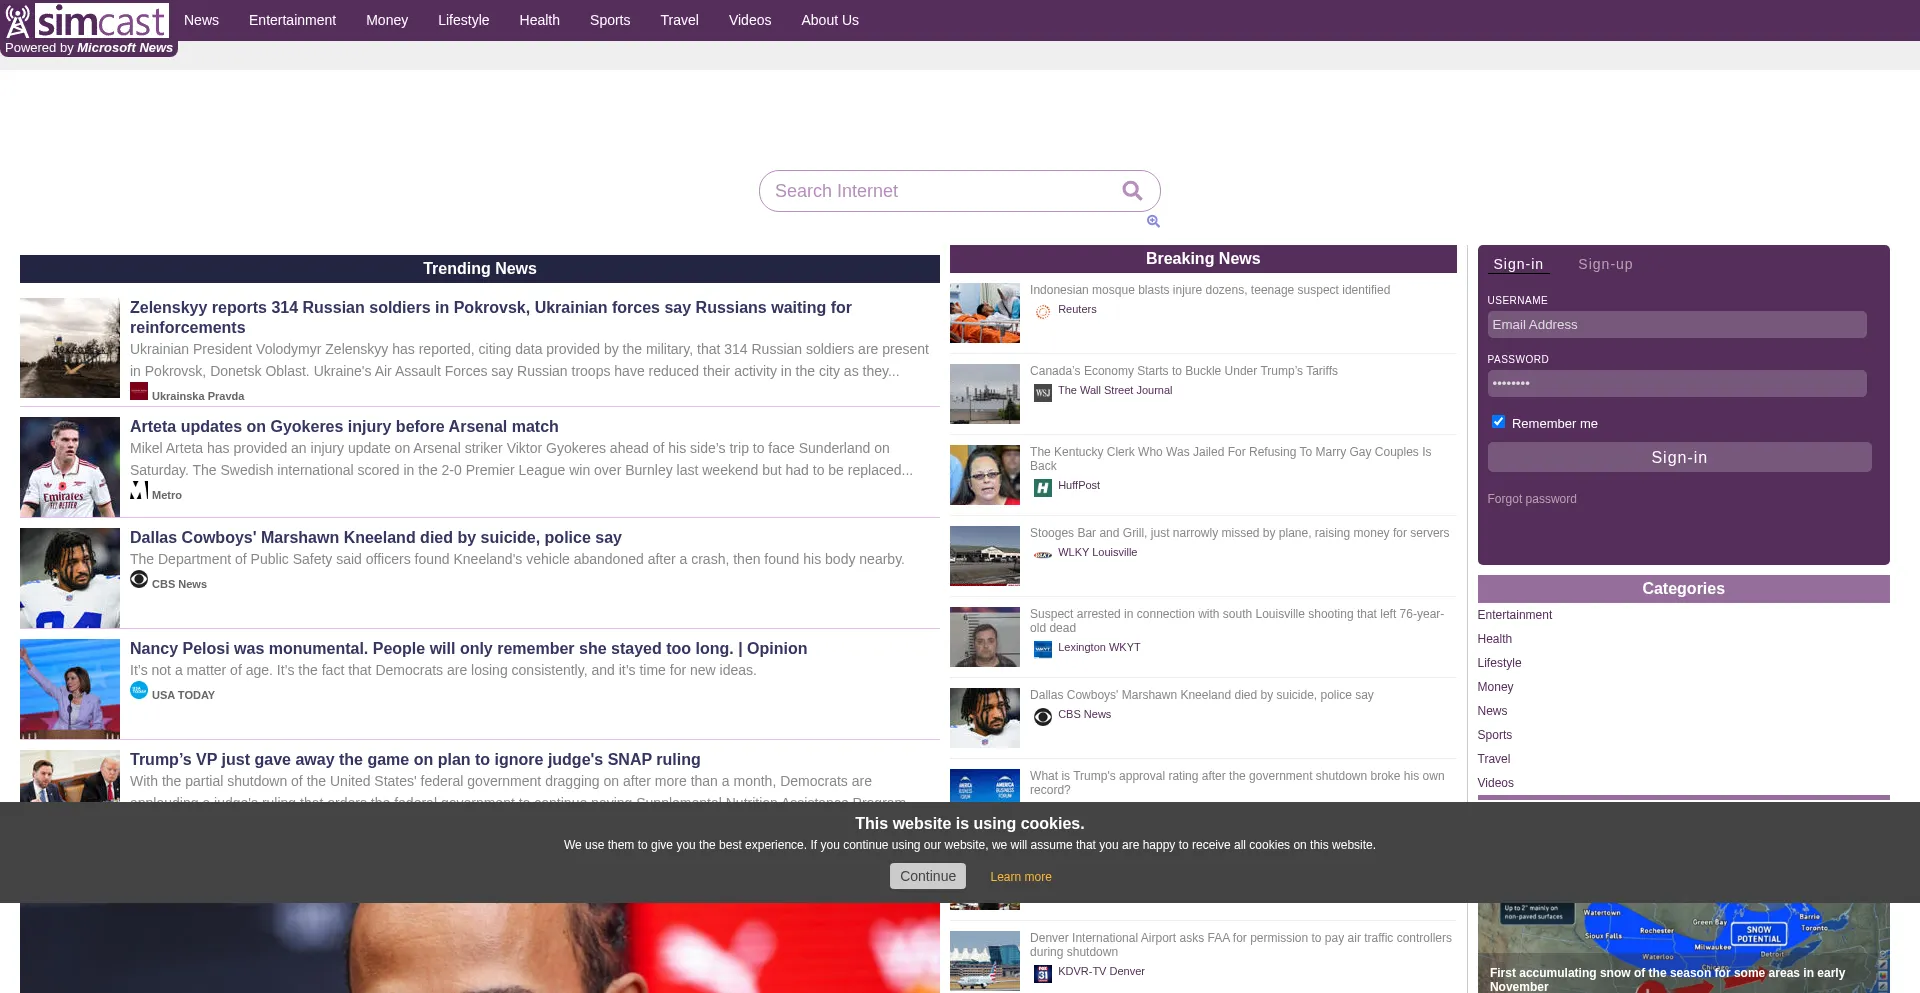Select Lifestyle in the Categories list
The width and height of the screenshot is (1920, 993).
pos(1499,663)
